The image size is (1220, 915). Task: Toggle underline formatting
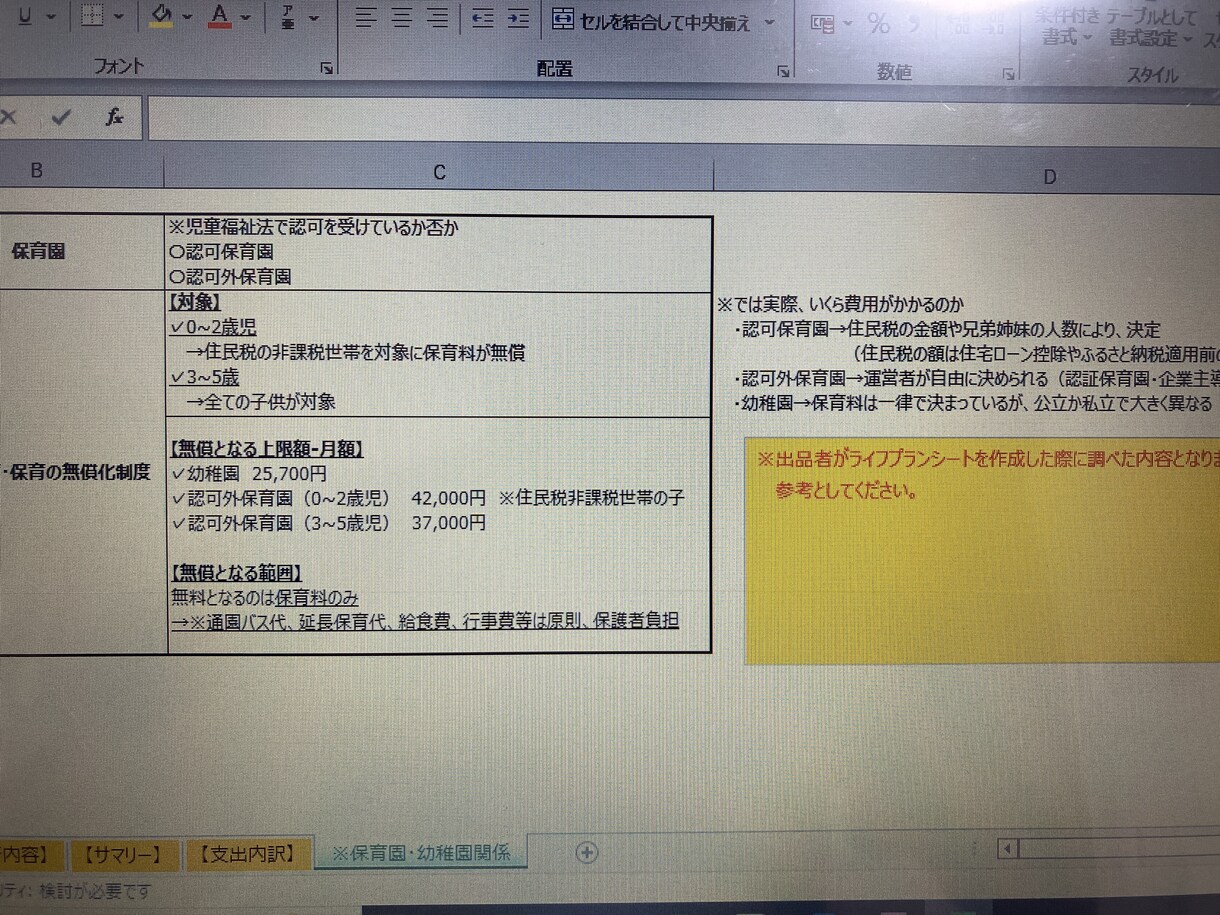[24, 16]
